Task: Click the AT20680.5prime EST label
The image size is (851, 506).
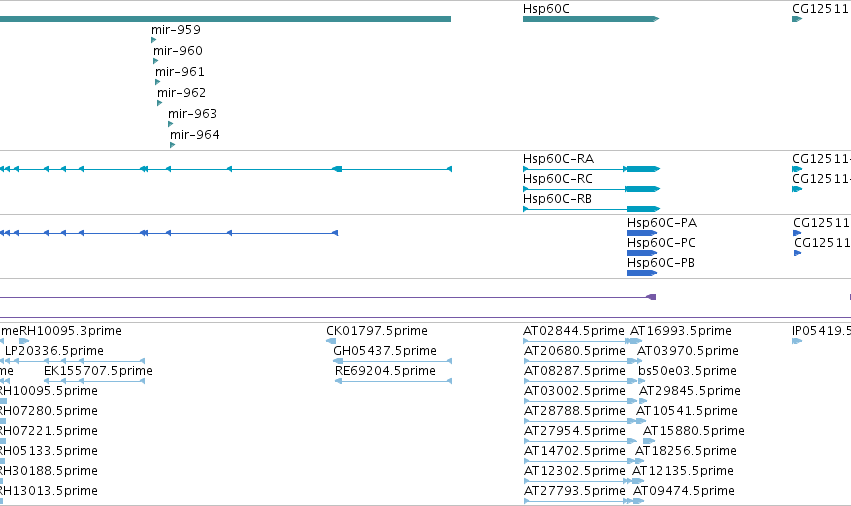Action: point(575,351)
